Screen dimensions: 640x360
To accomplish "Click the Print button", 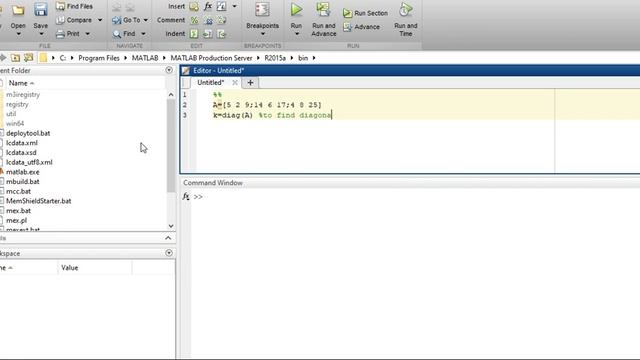I will pos(68,33).
